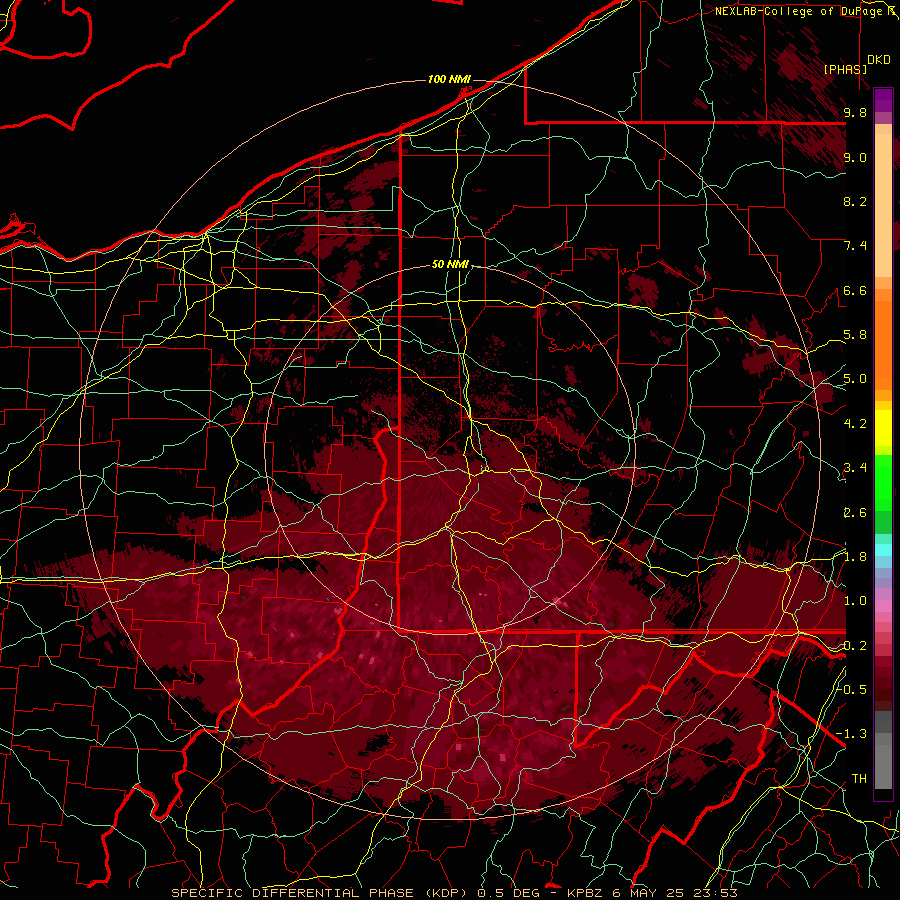Screen dimensions: 900x900
Task: Click the TH label on the legend
Action: 859,779
